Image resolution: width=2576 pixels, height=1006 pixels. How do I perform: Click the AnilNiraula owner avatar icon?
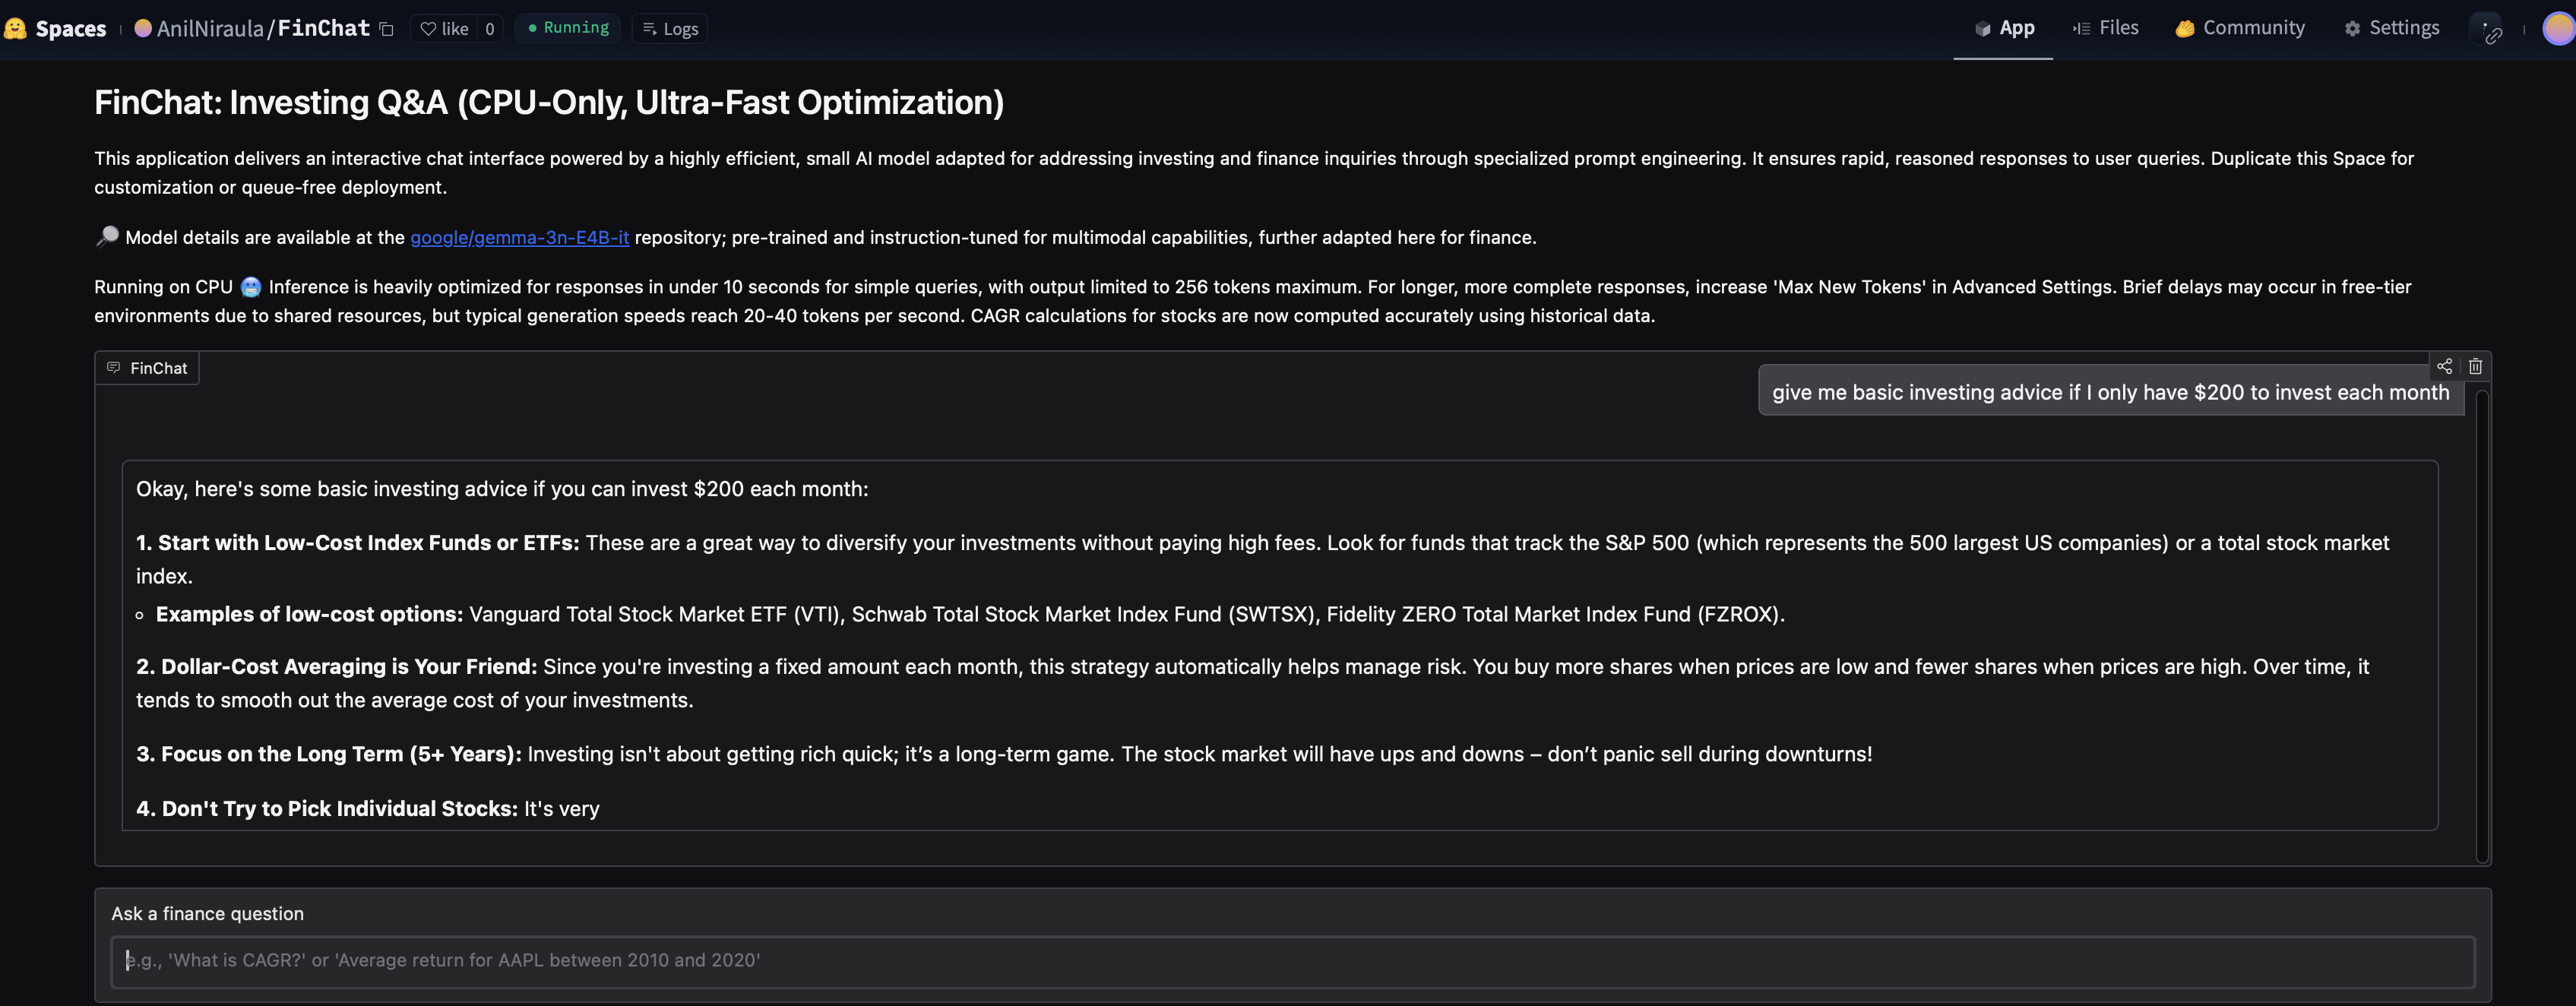(143, 28)
